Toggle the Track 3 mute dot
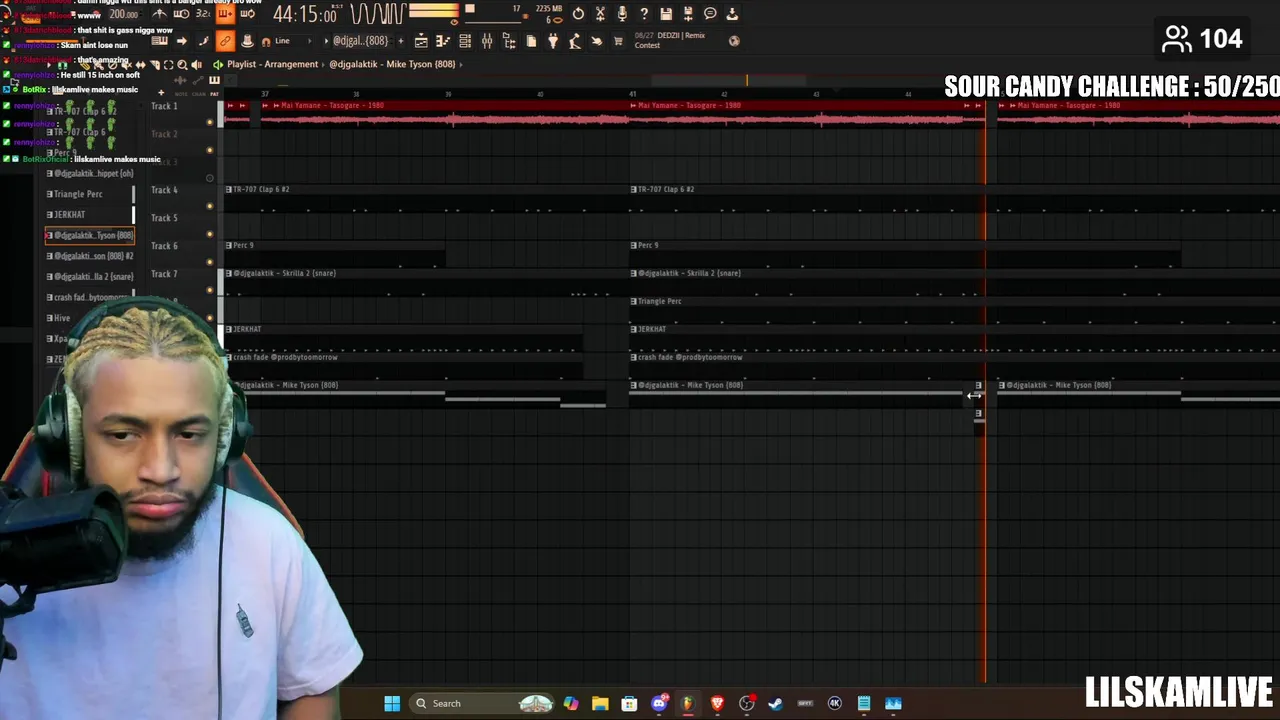Screen dimensions: 1280x720 point(210,178)
